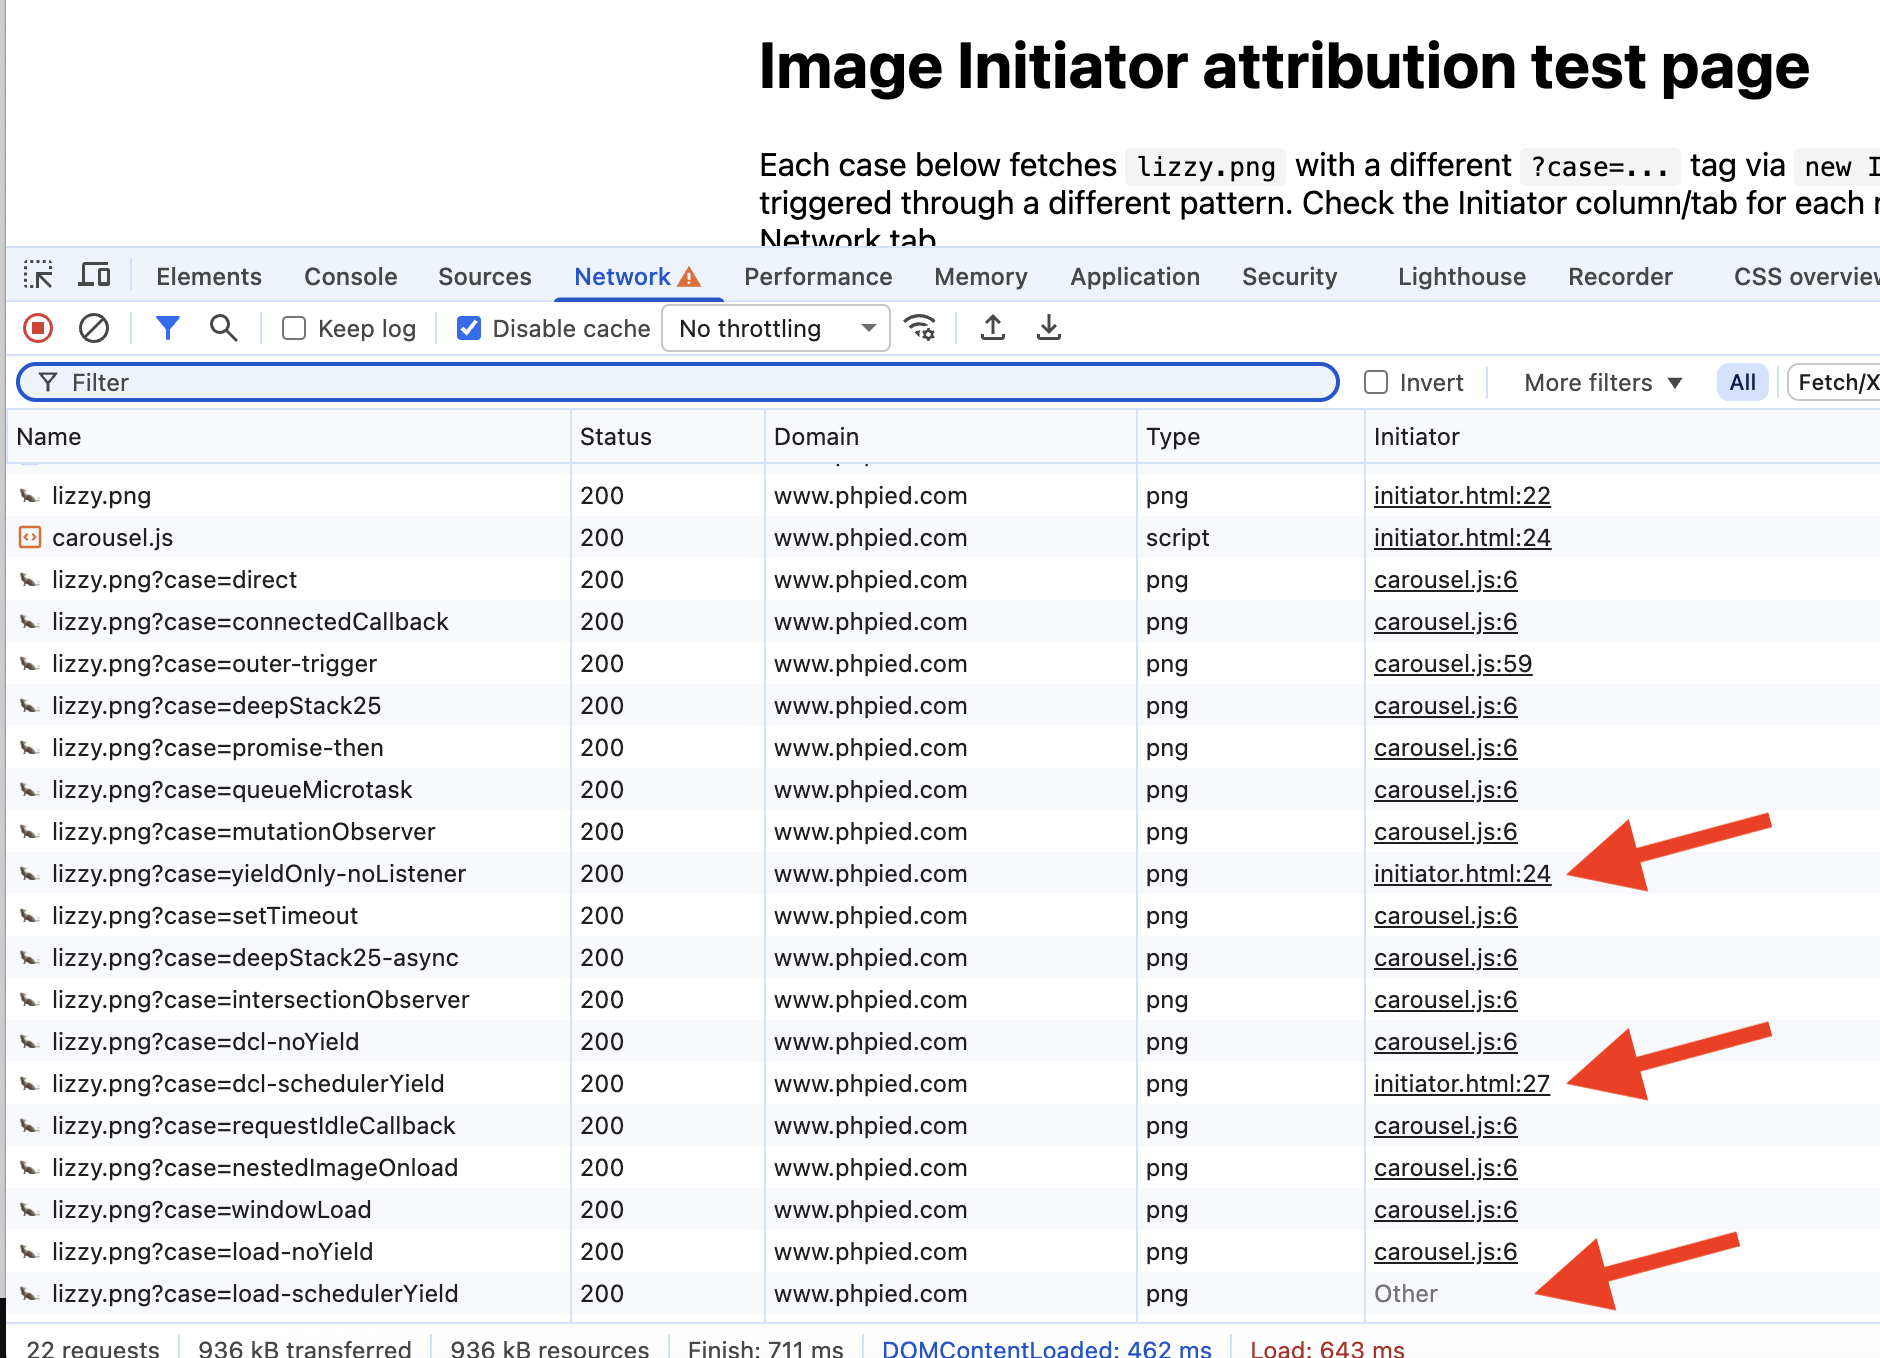Image resolution: width=1880 pixels, height=1358 pixels.
Task: Click the carousel.js script file icon
Action: point(30,538)
